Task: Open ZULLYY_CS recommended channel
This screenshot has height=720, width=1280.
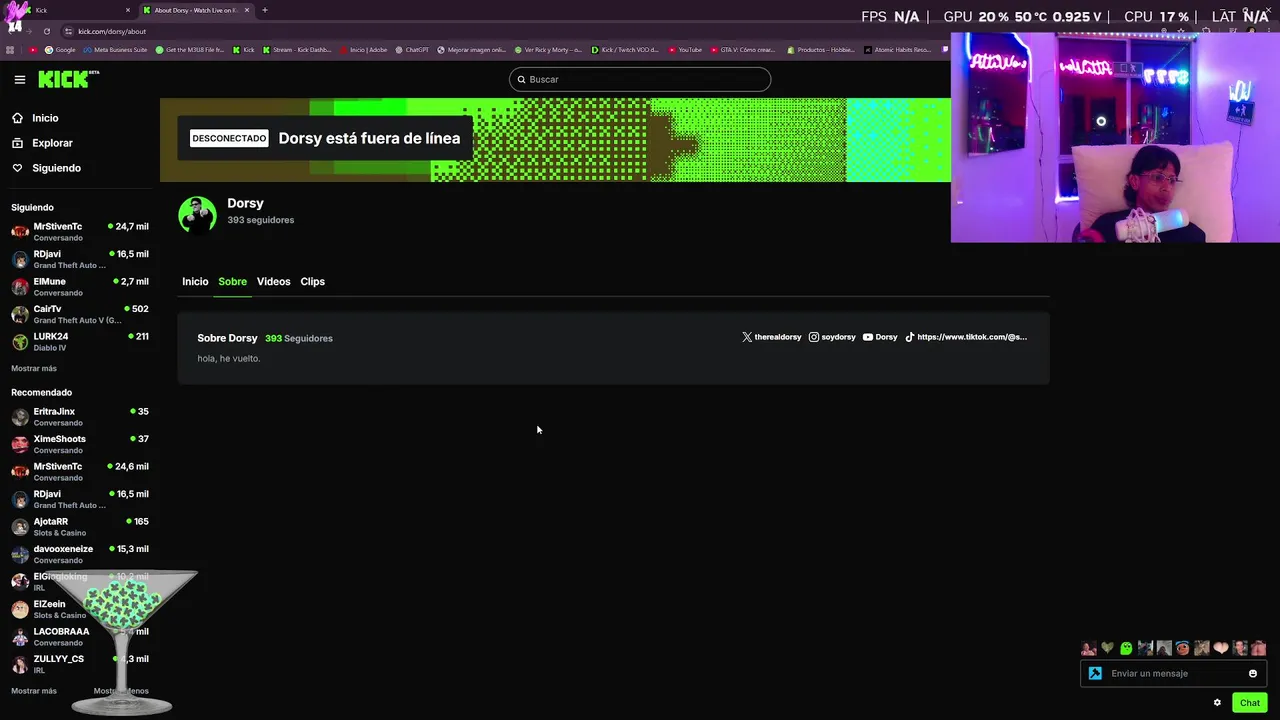Action: tap(80, 664)
